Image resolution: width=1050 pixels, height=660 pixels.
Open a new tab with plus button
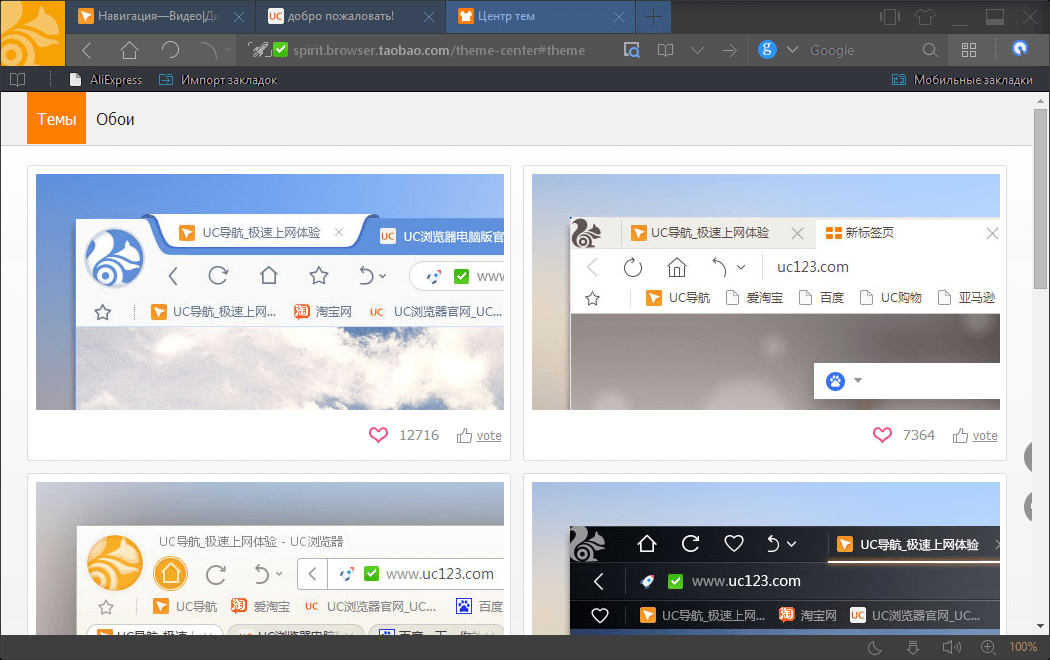[x=654, y=17]
